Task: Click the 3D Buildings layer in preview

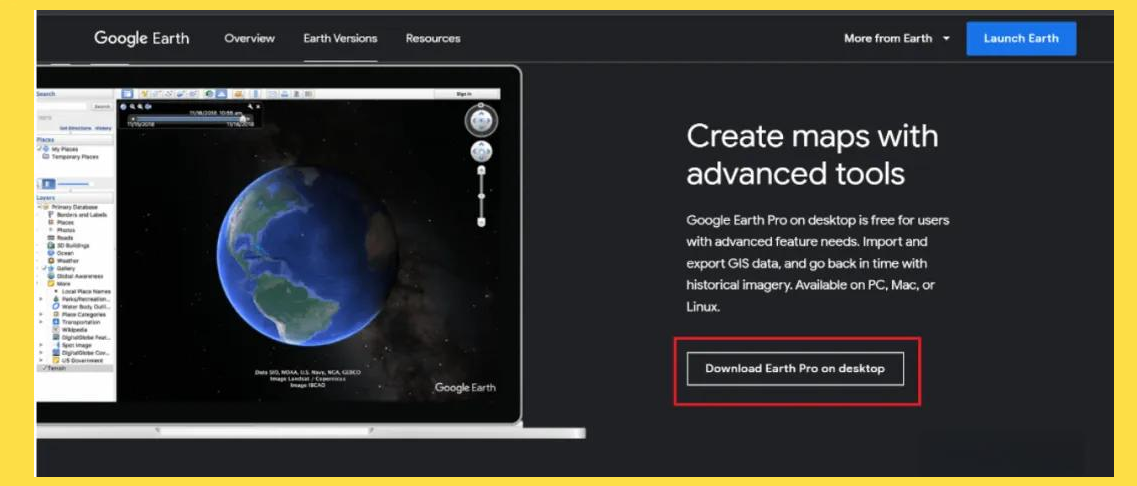Action: [66, 245]
